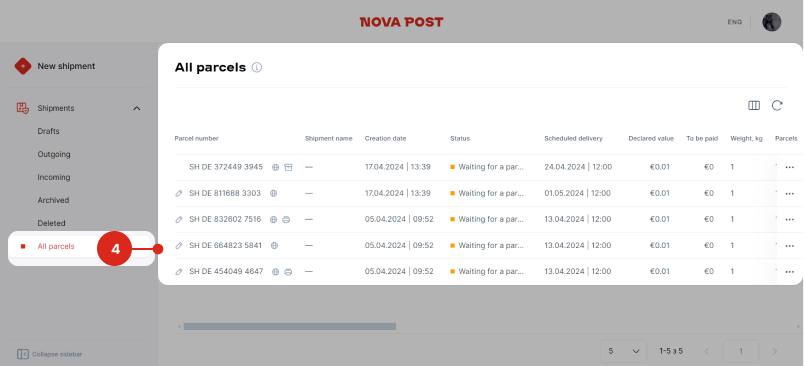This screenshot has width=804, height=366.
Task: Click the New shipment diamond icon
Action: [x=23, y=66]
